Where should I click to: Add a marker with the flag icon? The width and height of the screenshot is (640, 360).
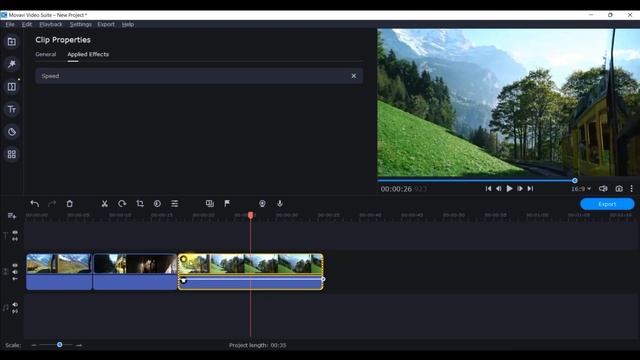pos(227,203)
